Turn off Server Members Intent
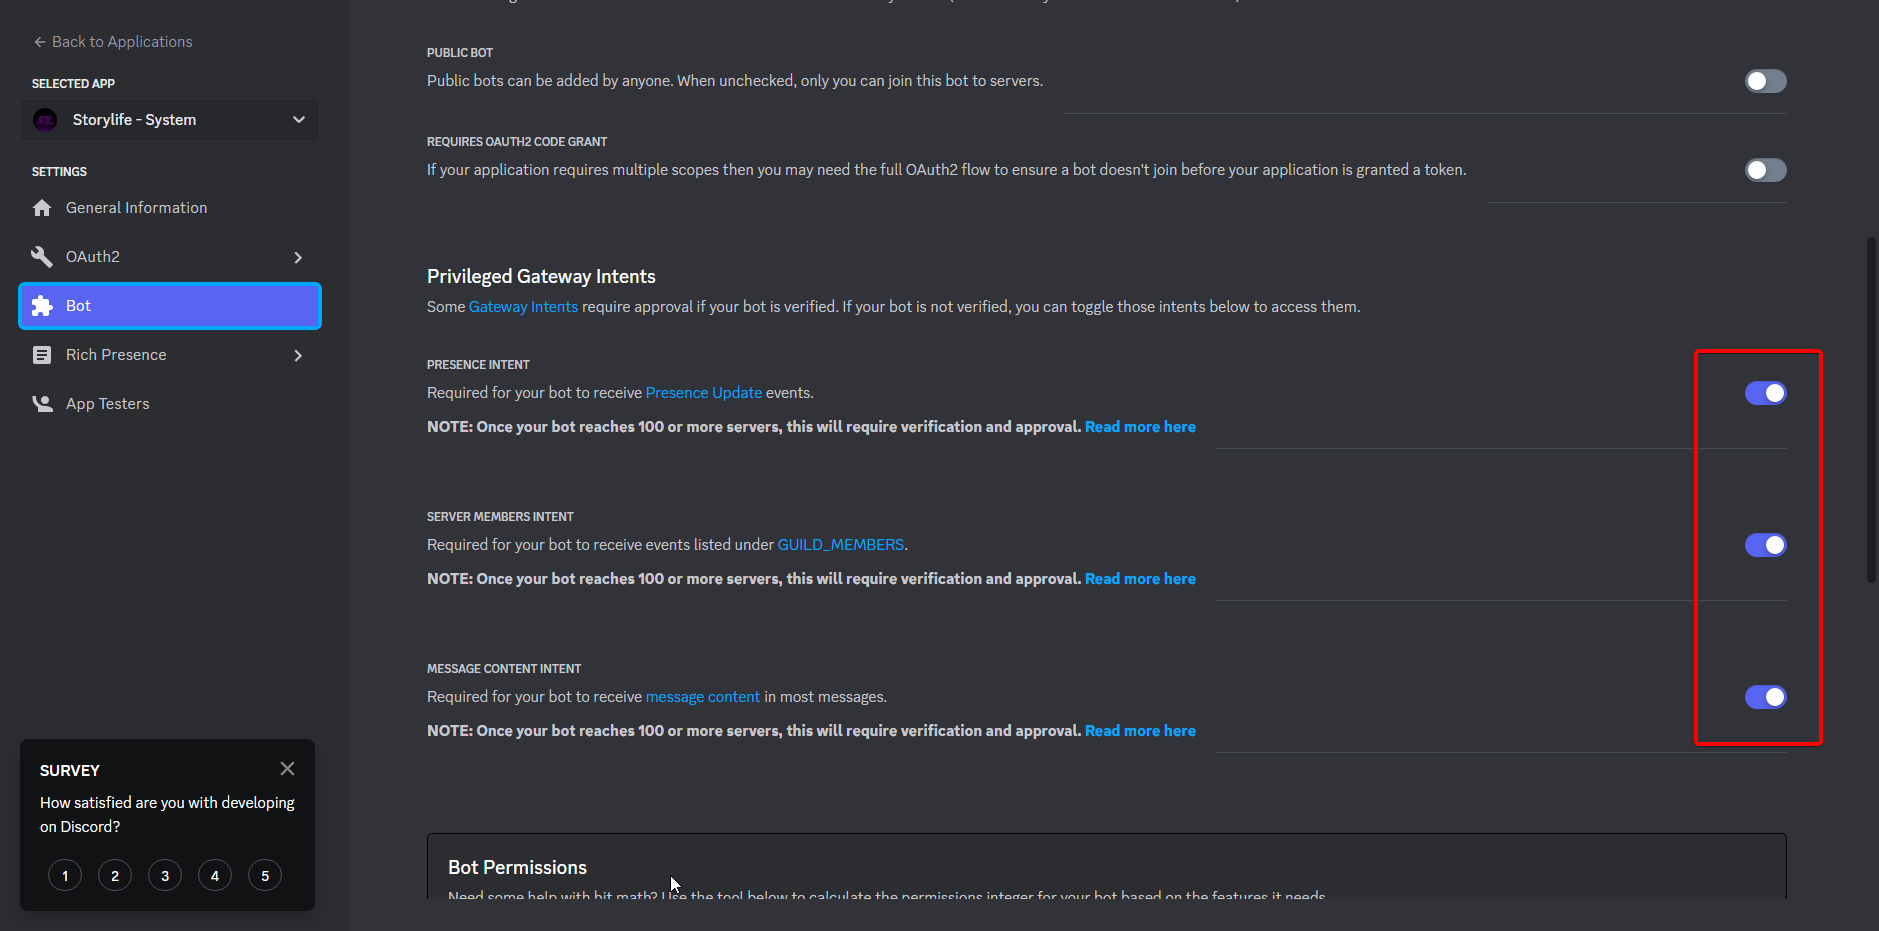 (x=1765, y=545)
